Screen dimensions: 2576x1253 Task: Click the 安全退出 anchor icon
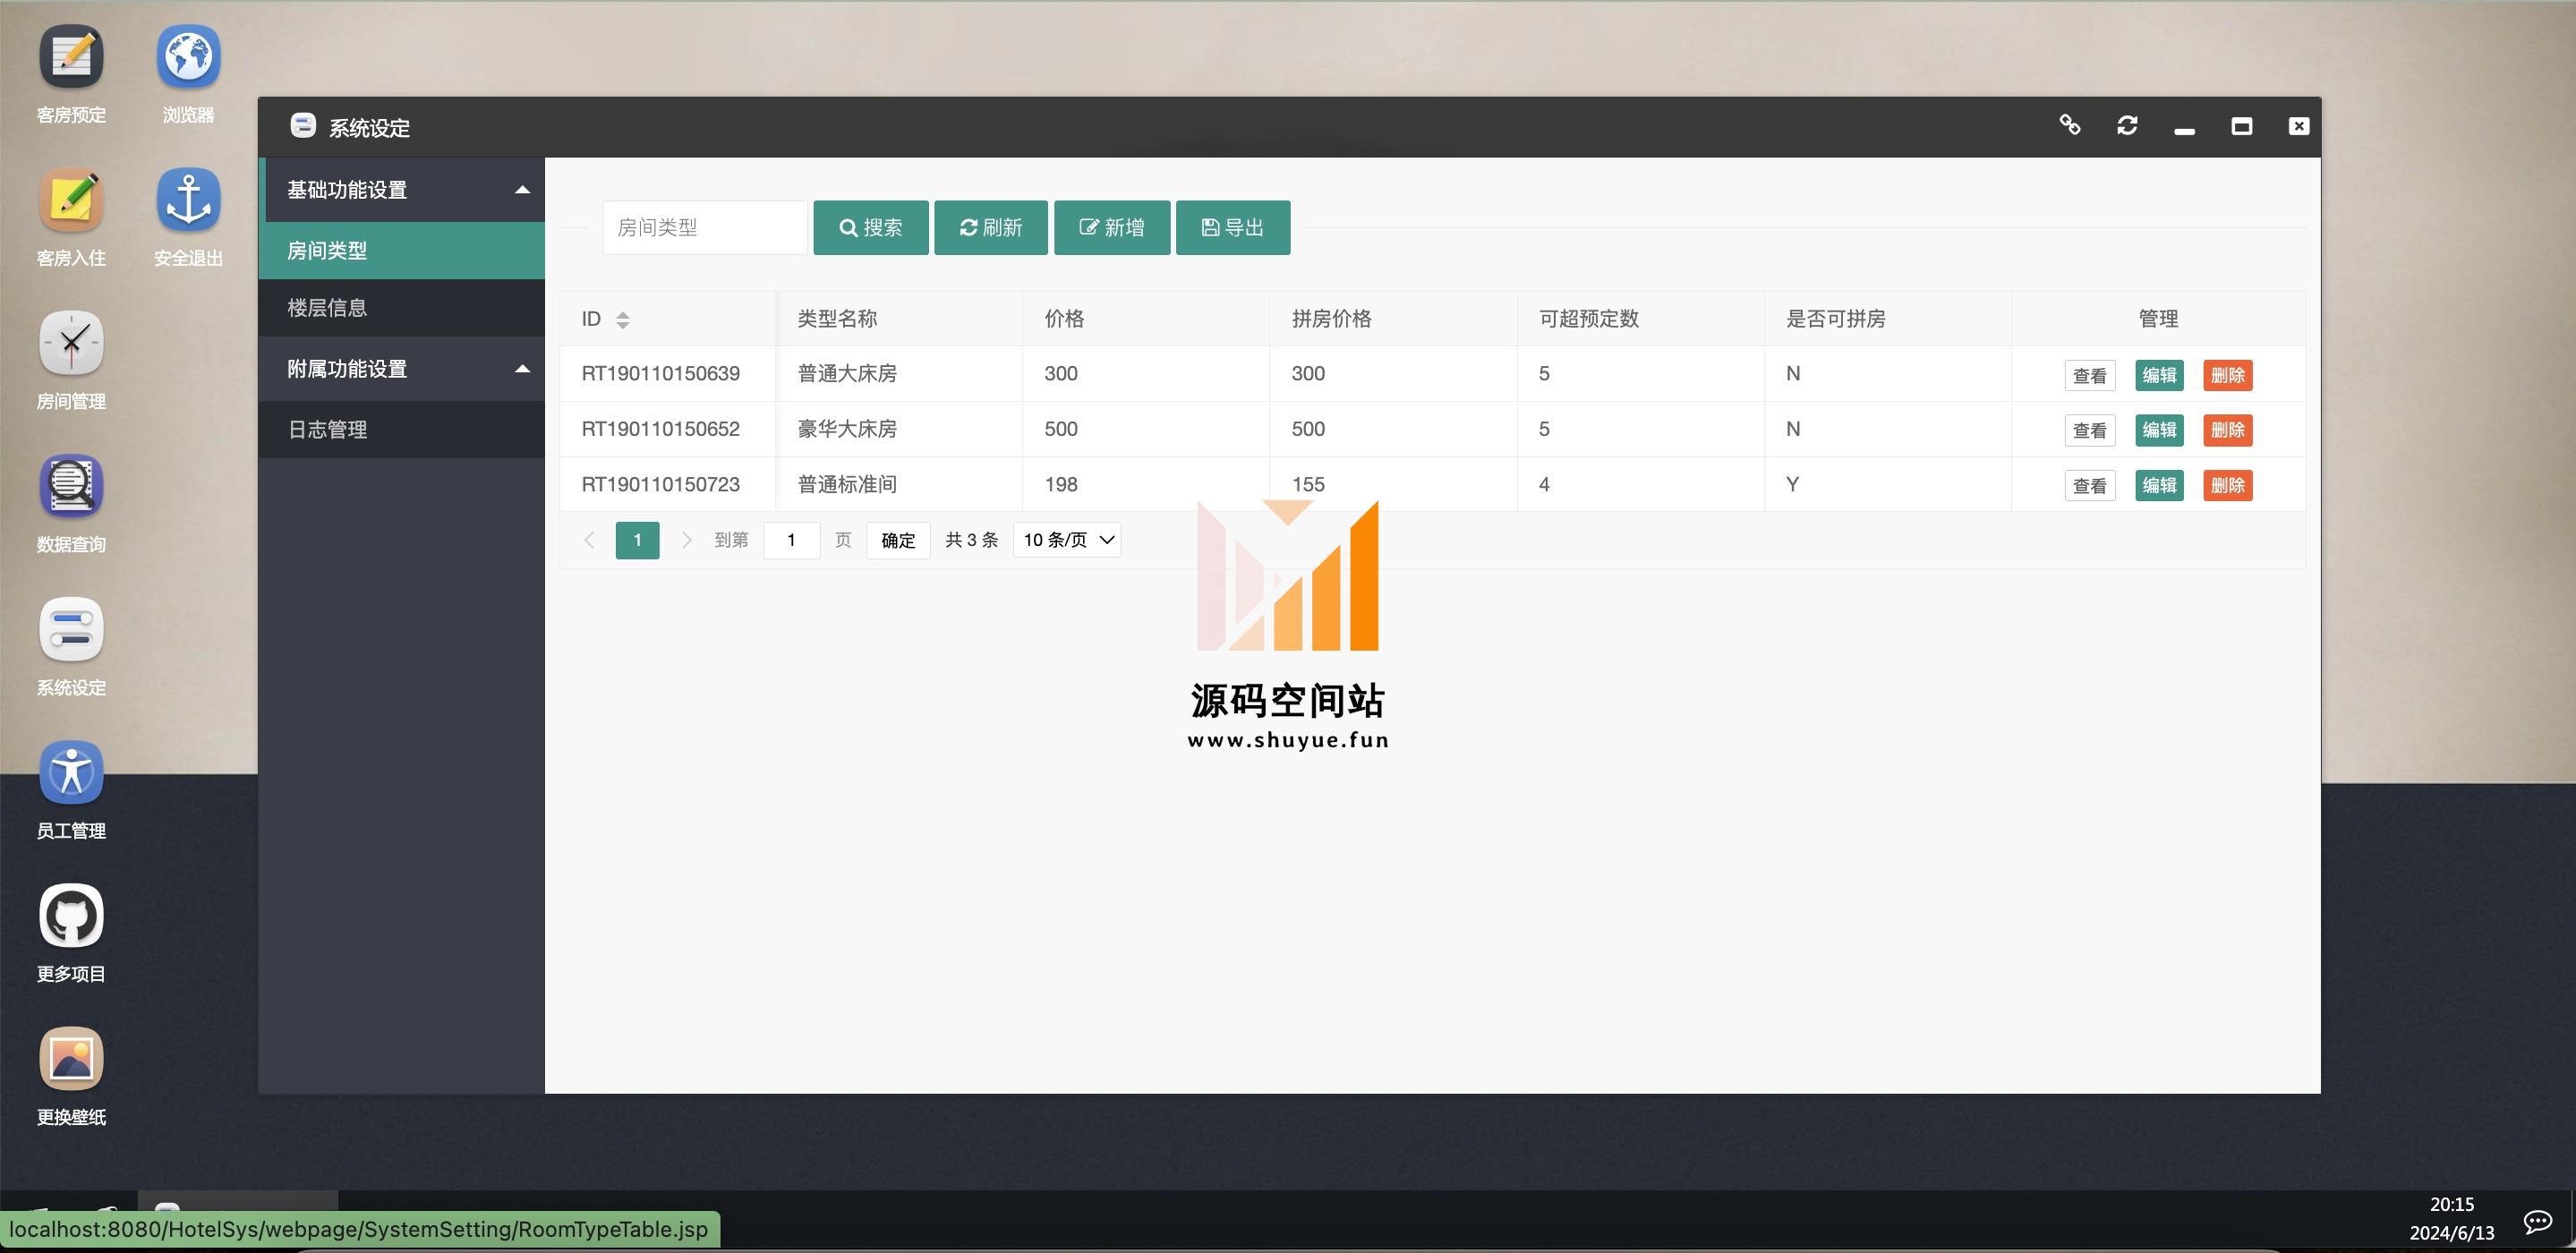(x=188, y=199)
